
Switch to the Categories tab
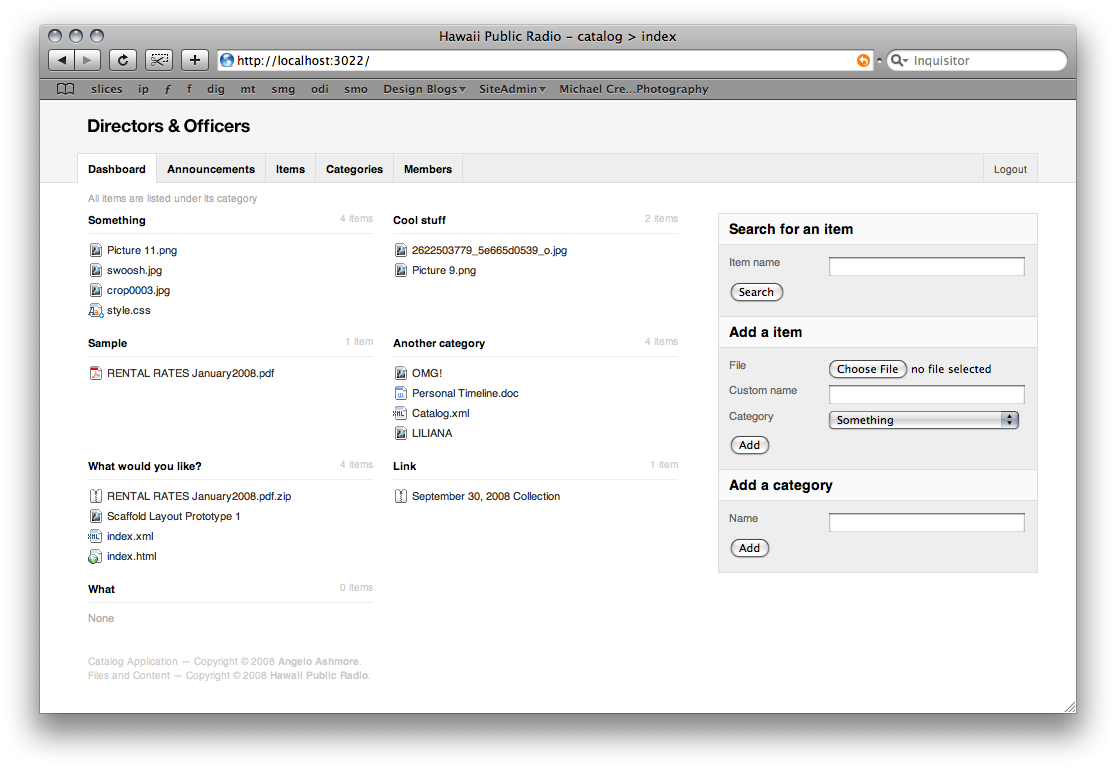click(354, 169)
